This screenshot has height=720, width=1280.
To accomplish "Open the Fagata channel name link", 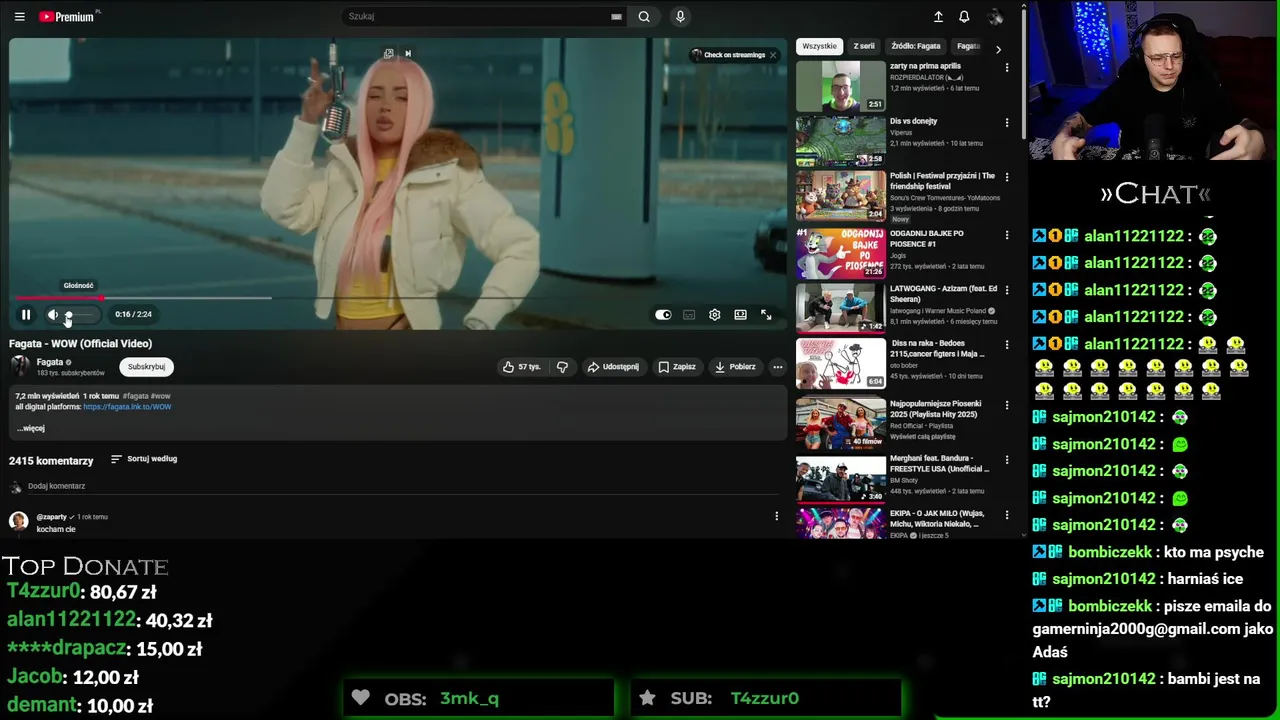I will click(50, 362).
